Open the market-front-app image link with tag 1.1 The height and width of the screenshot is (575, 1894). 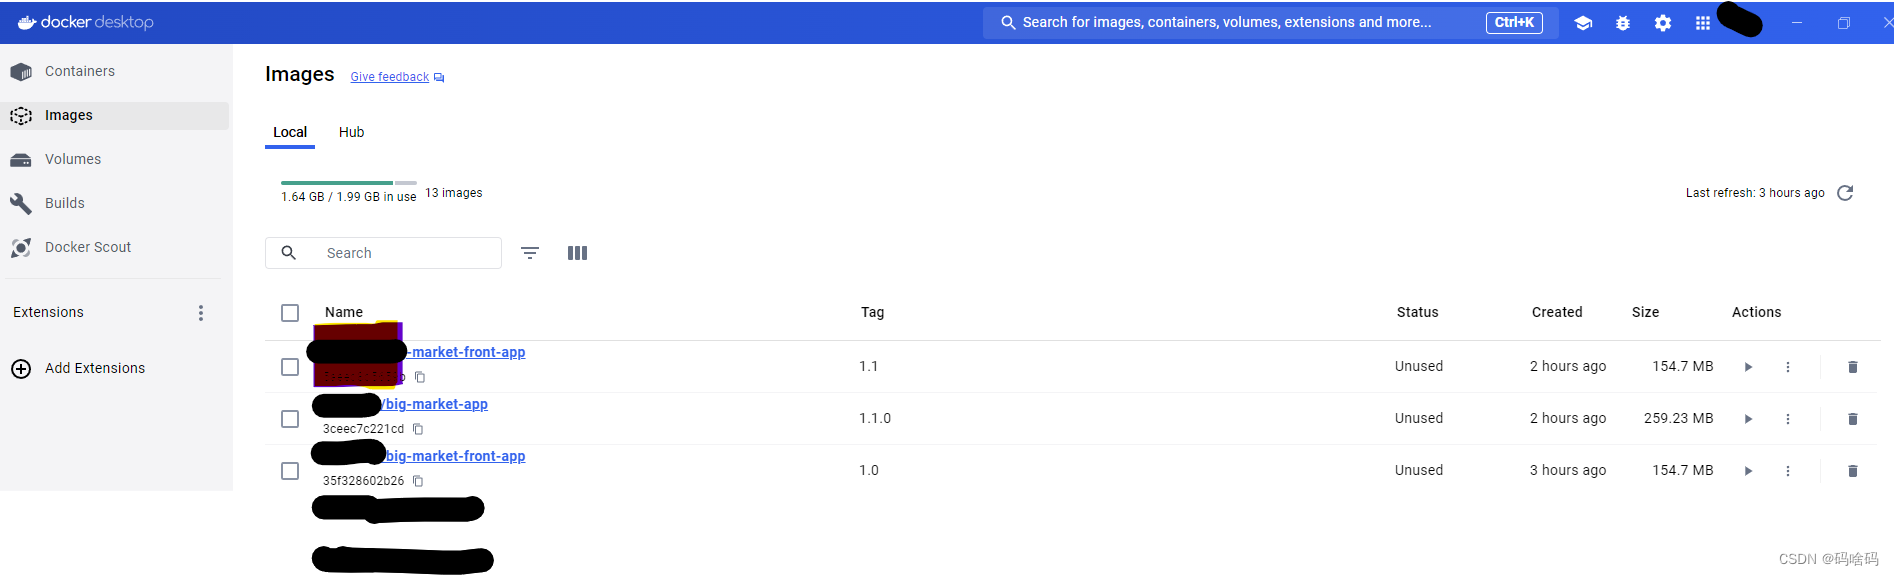[468, 352]
